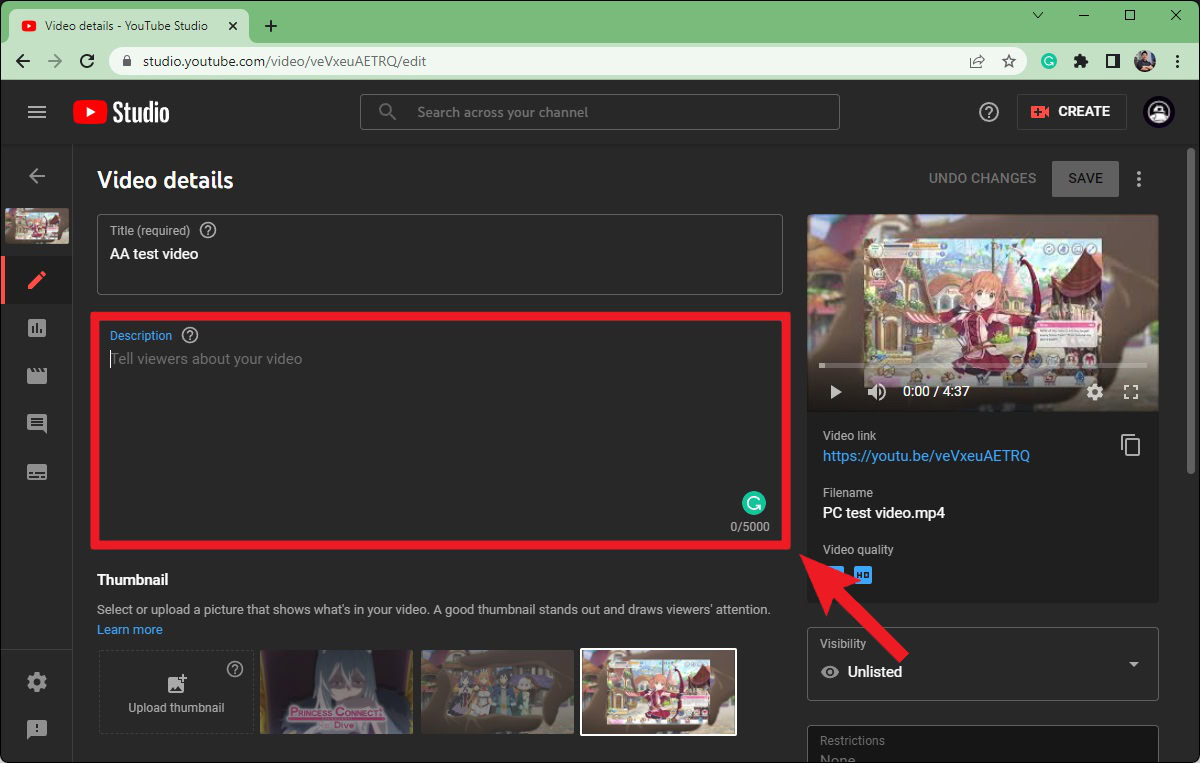Image resolution: width=1200 pixels, height=763 pixels.
Task: Click the CREATE button
Action: pyautogui.click(x=1072, y=112)
